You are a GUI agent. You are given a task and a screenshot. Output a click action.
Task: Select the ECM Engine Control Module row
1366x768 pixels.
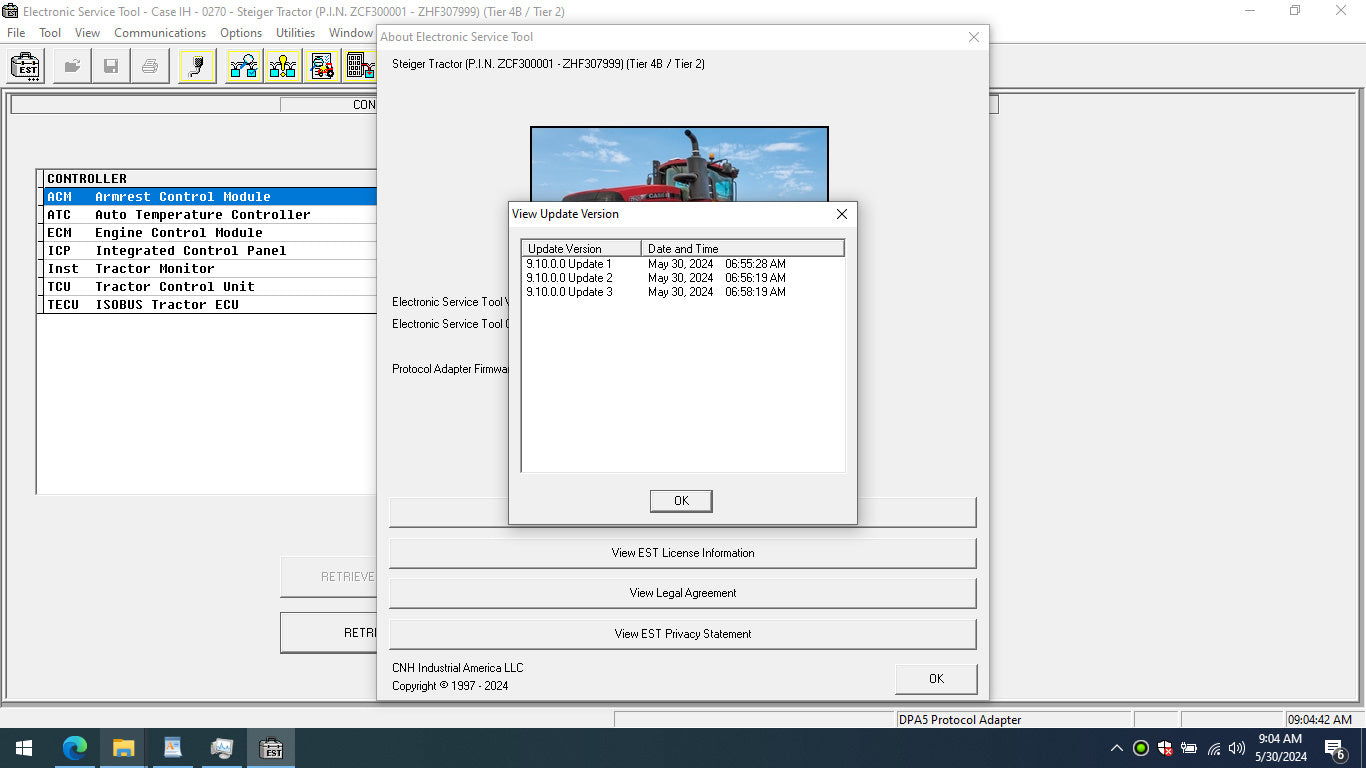[210, 233]
